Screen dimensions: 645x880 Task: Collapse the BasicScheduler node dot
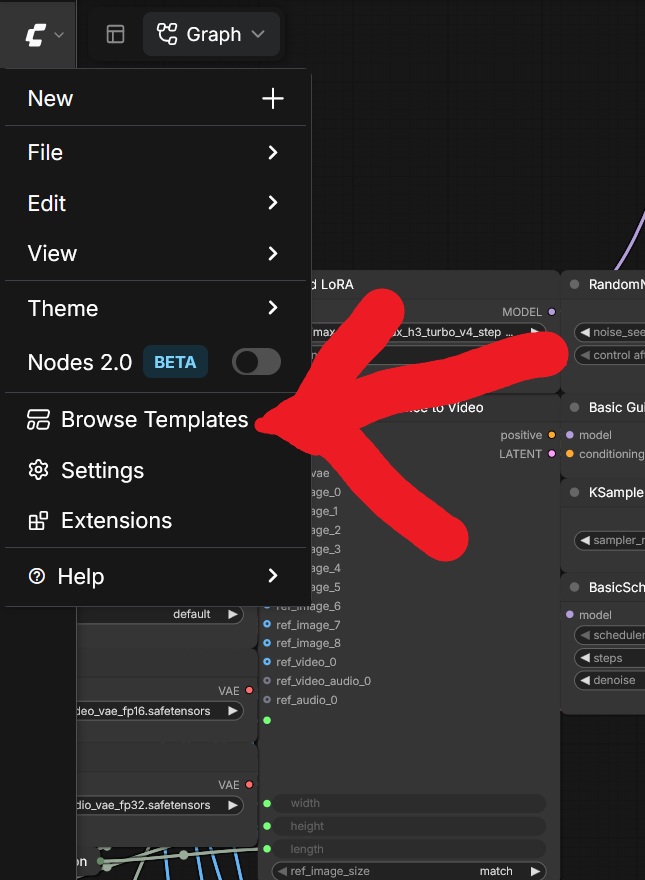(574, 587)
